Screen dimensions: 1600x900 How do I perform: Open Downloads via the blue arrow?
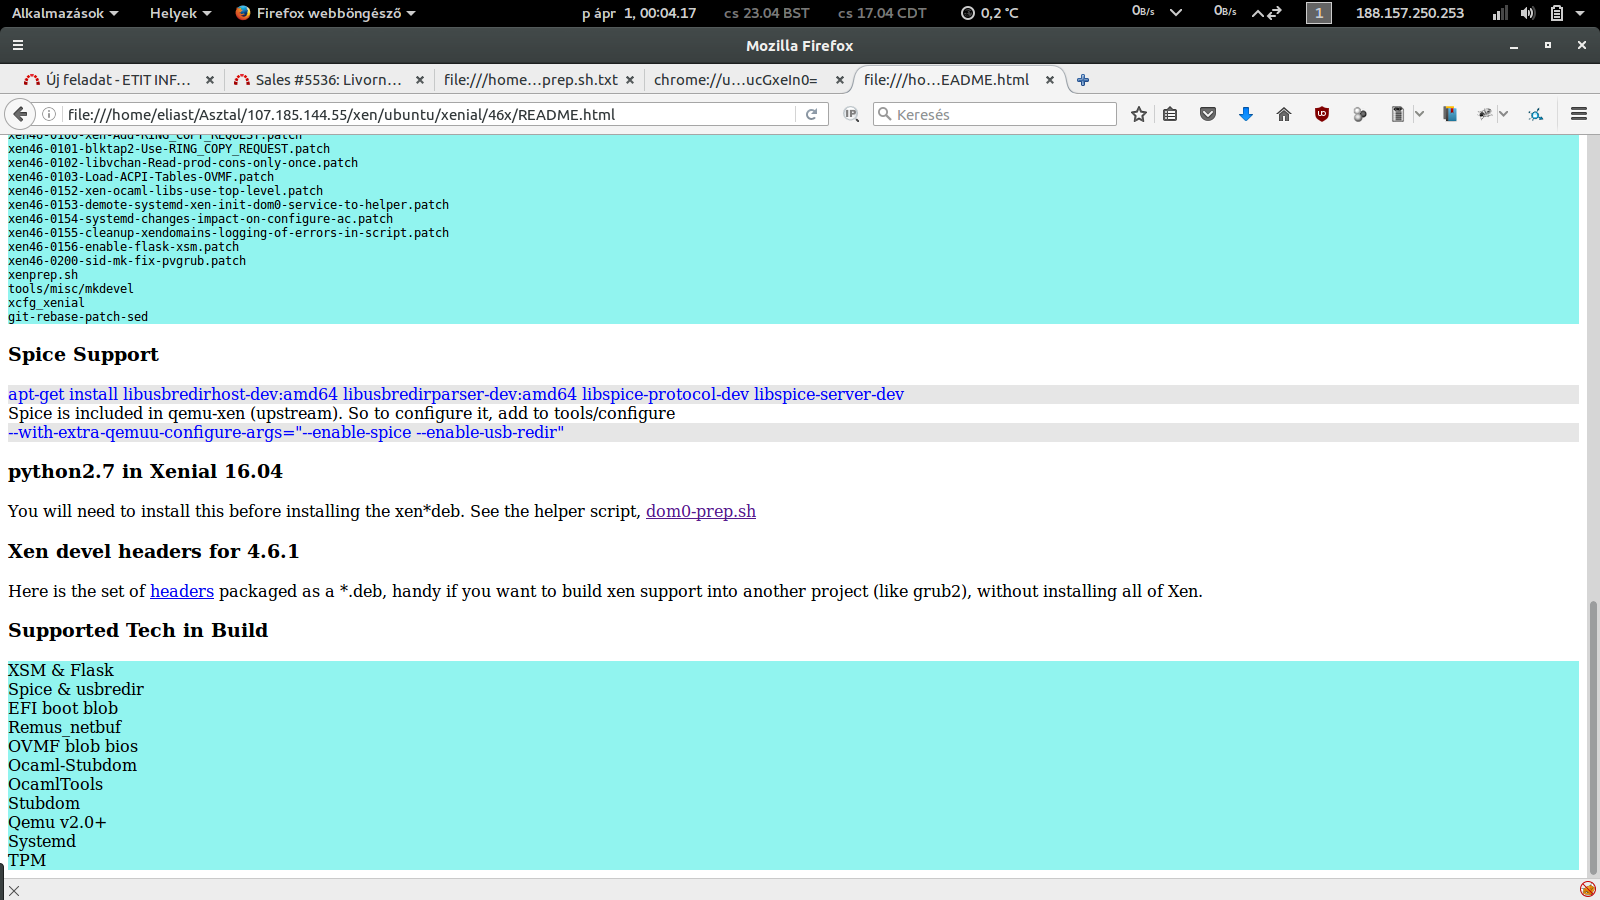coord(1246,114)
